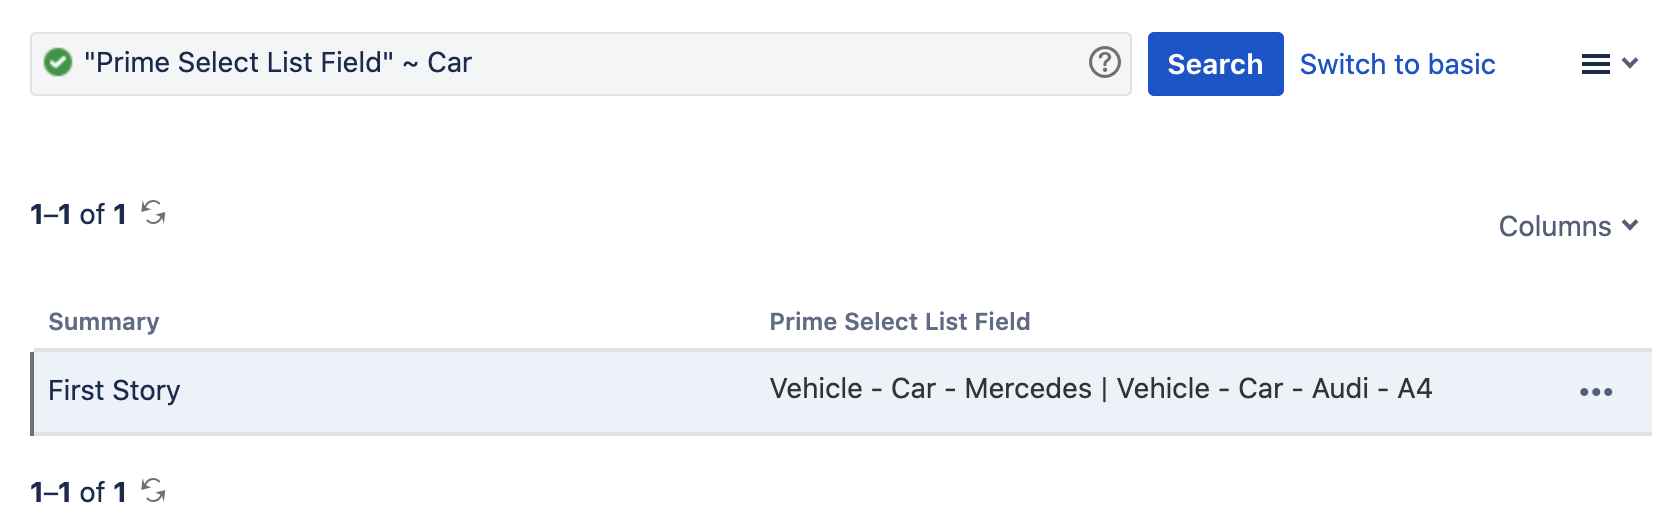Select the Vehicle - Car - Mercedes value
The height and width of the screenshot is (532, 1666).
(930, 389)
